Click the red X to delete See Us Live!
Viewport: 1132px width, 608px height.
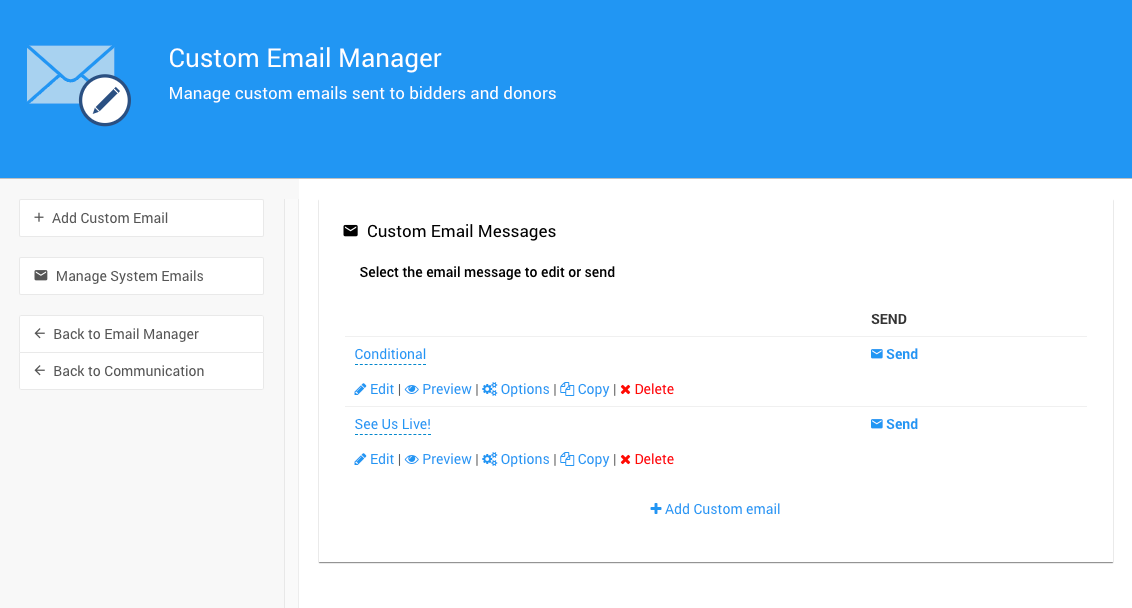coord(625,459)
